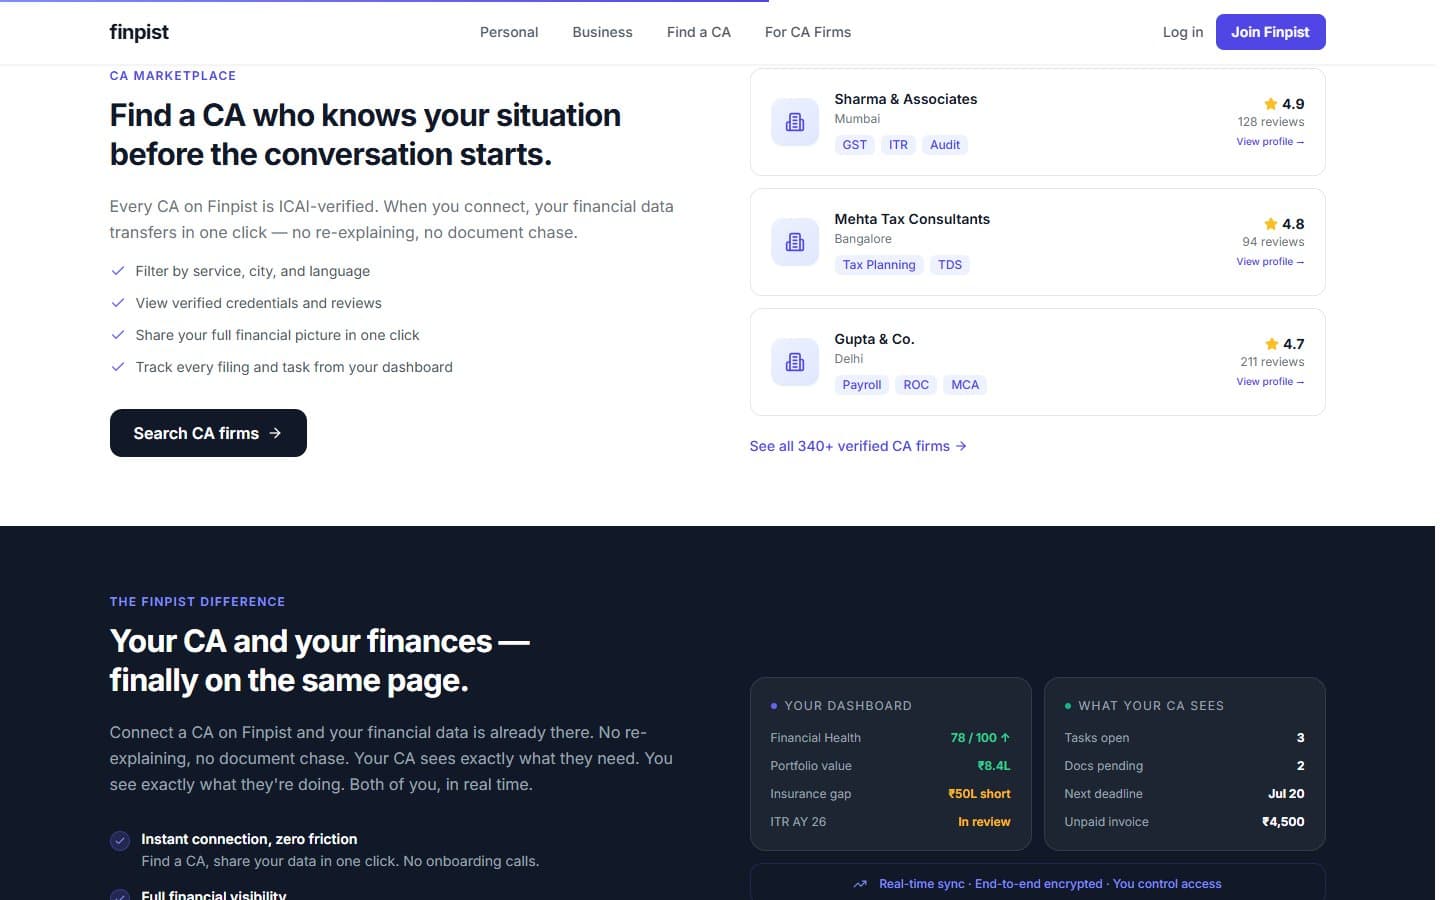View profile of Mehta Tax Consultants
This screenshot has width=1440, height=900.
[x=1270, y=262]
